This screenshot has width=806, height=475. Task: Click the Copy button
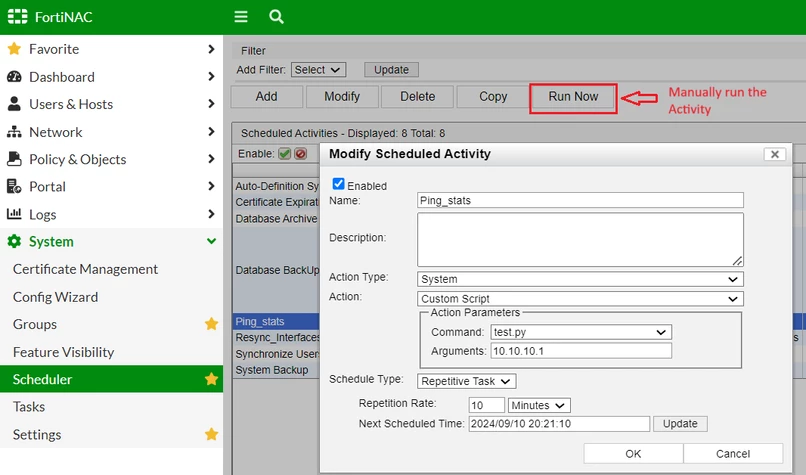493,97
